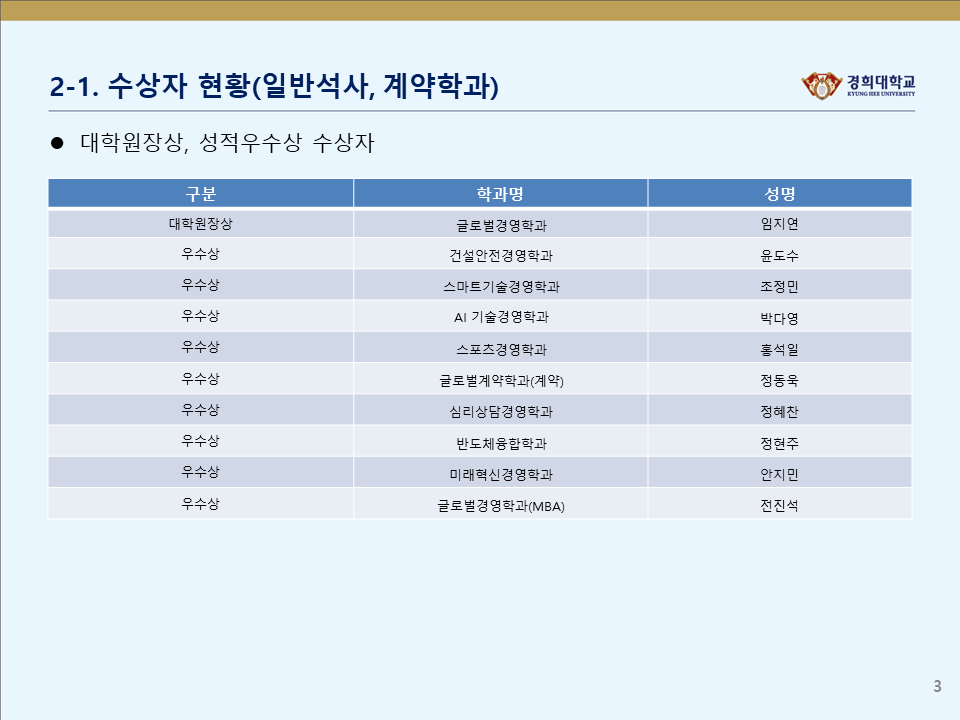Click the 학과명 column header
The image size is (960, 720).
coord(500,194)
